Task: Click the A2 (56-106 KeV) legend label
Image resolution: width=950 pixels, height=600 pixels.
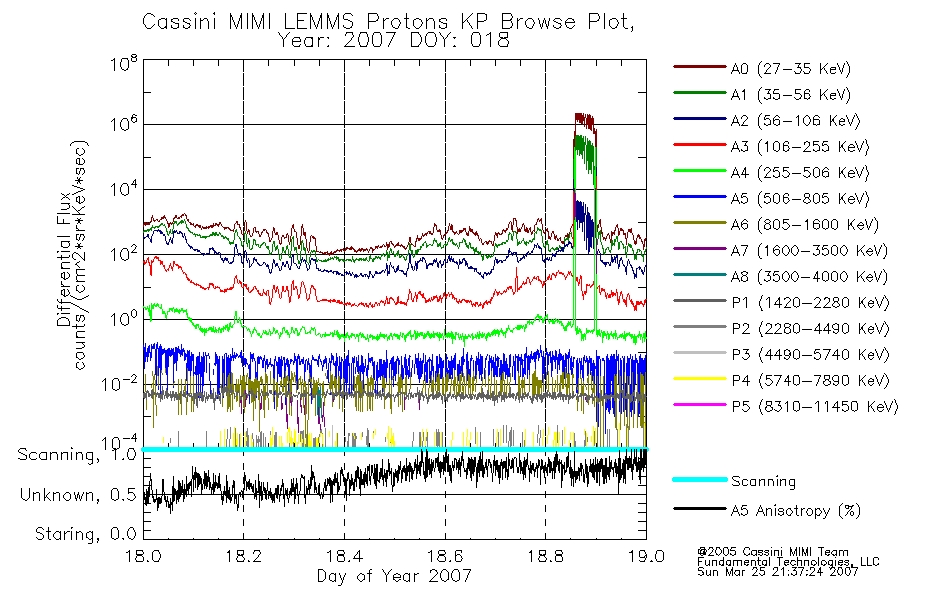Action: [x=796, y=121]
